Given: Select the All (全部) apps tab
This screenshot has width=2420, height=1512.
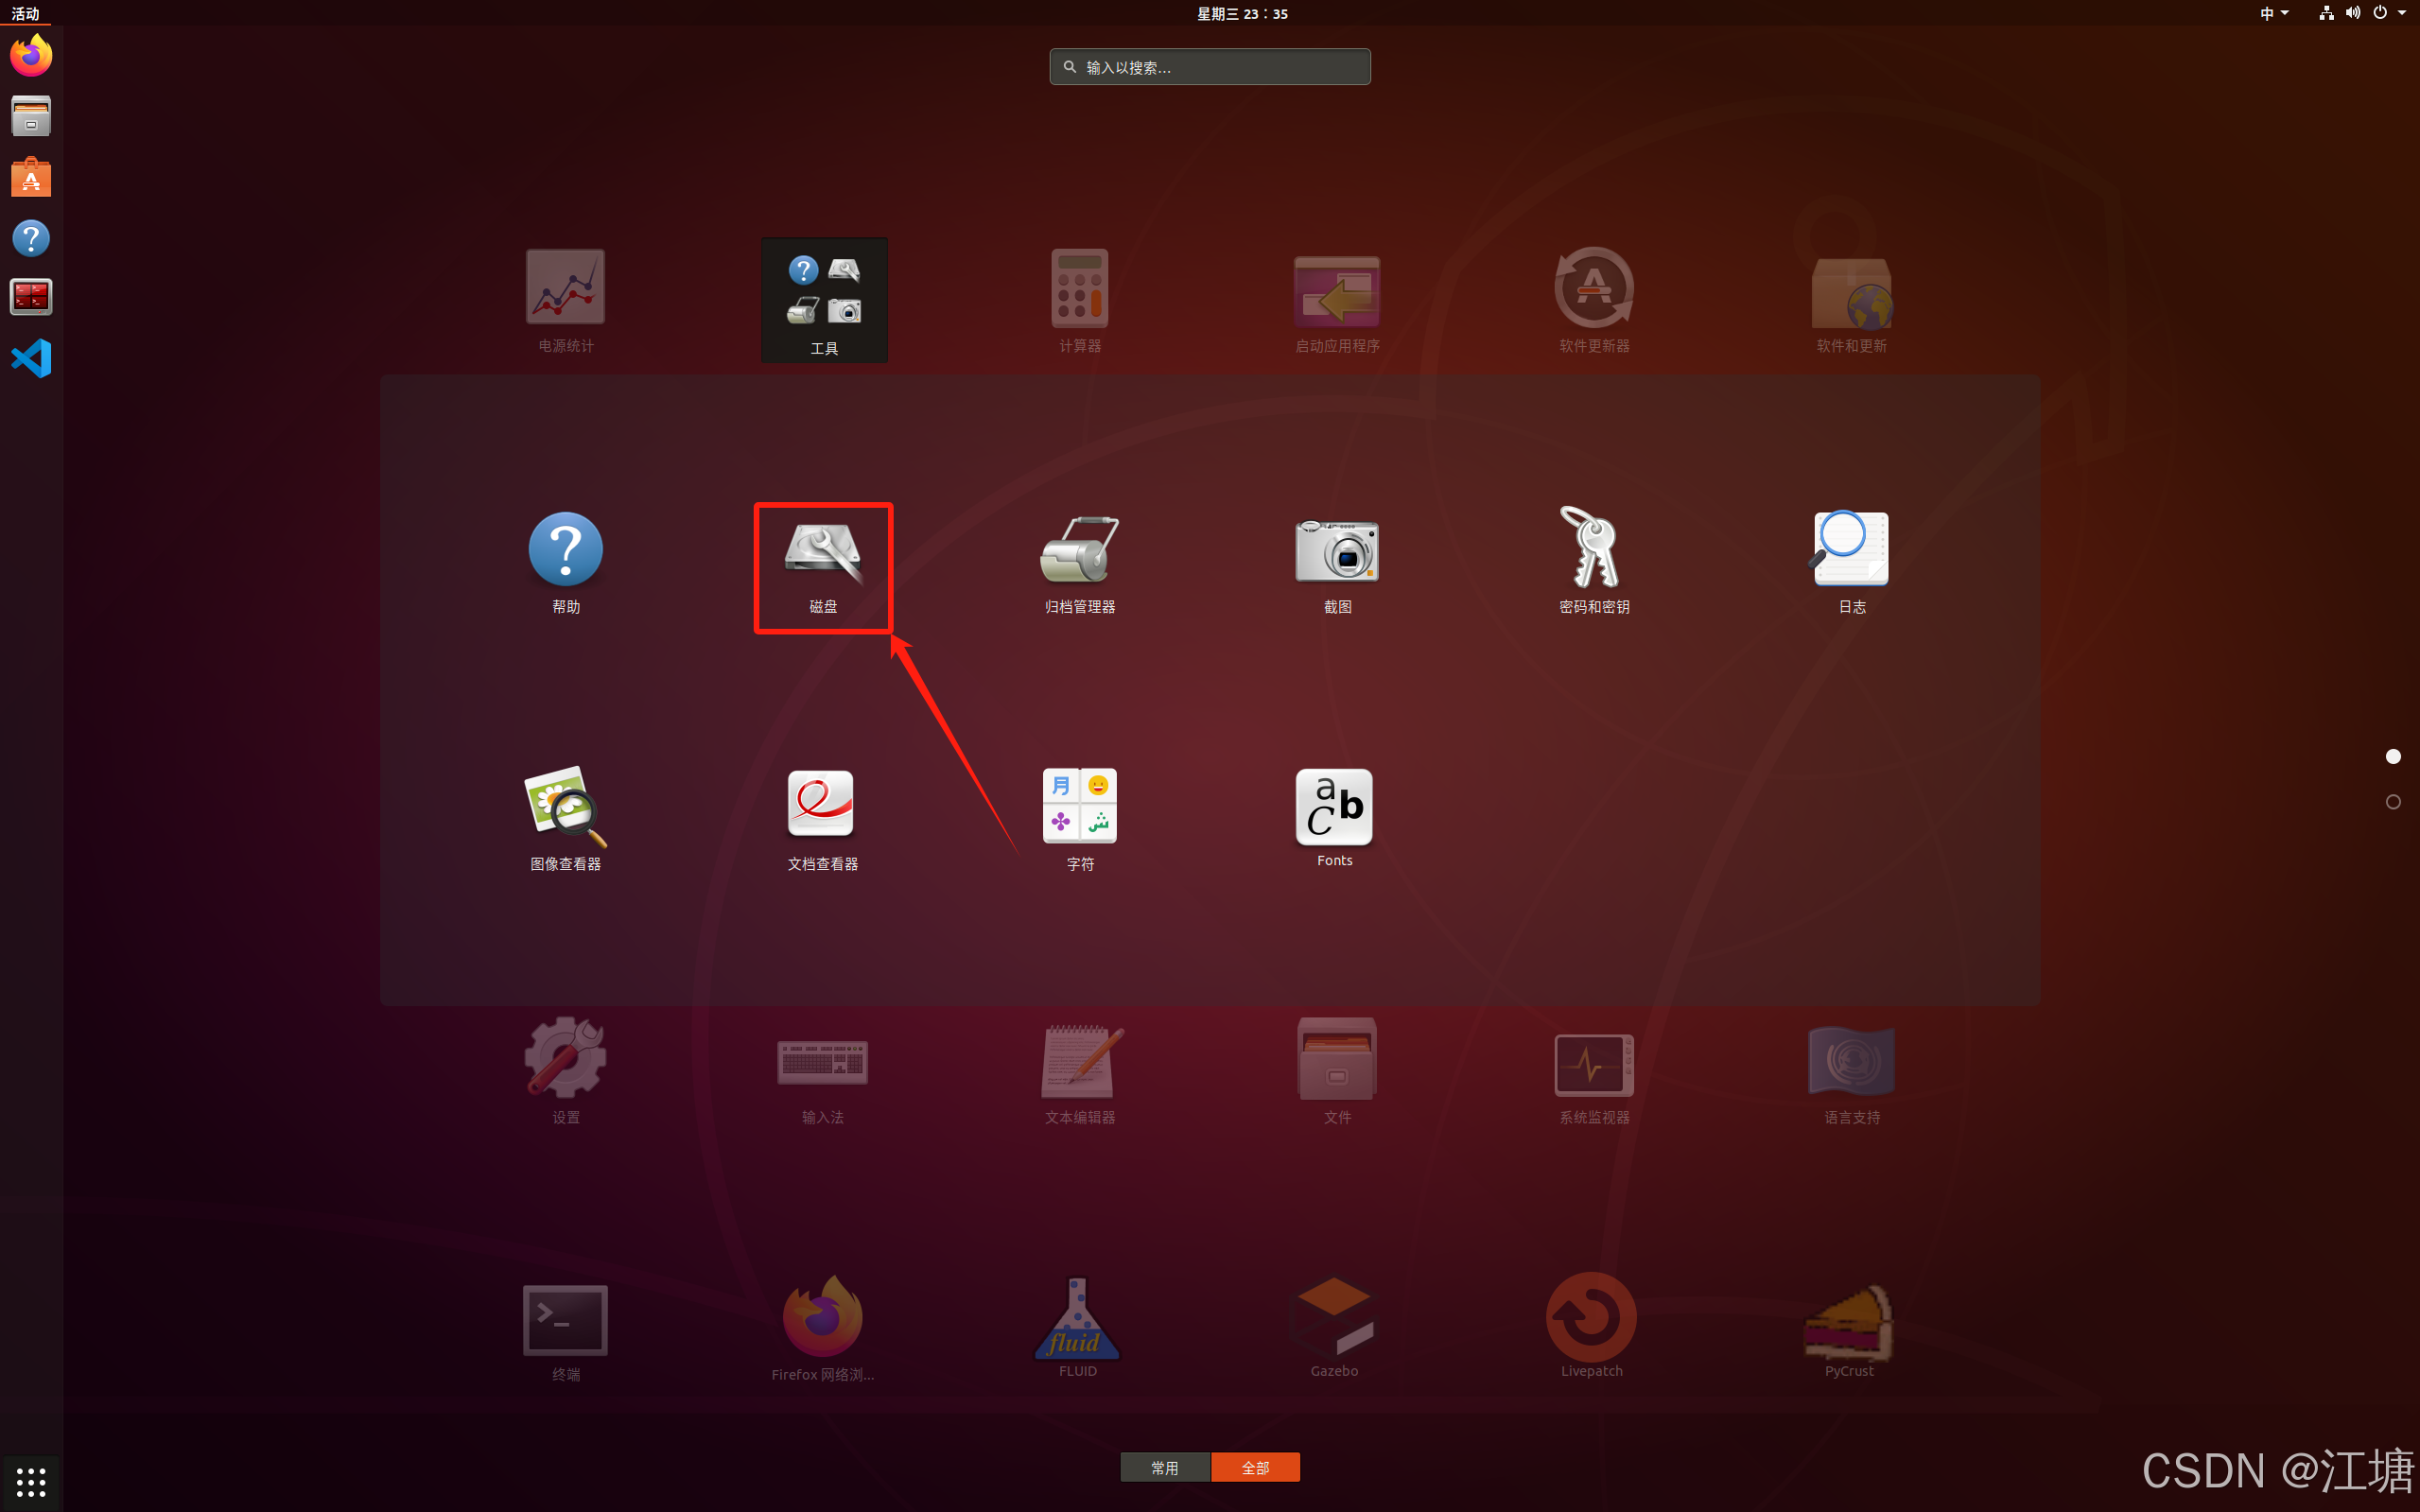Looking at the screenshot, I should pyautogui.click(x=1255, y=1467).
